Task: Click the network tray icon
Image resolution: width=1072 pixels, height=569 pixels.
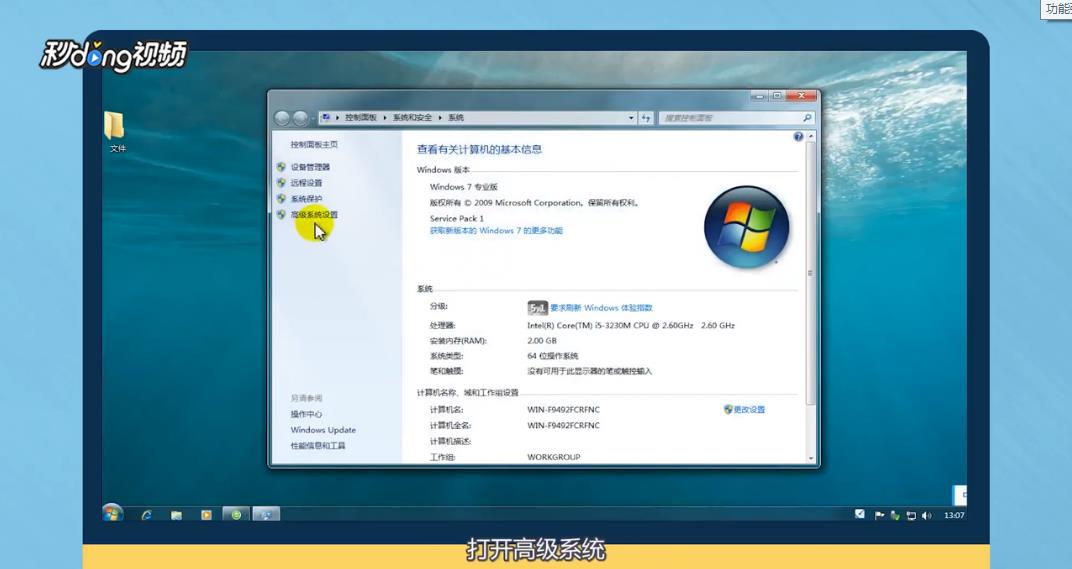Action: [911, 515]
